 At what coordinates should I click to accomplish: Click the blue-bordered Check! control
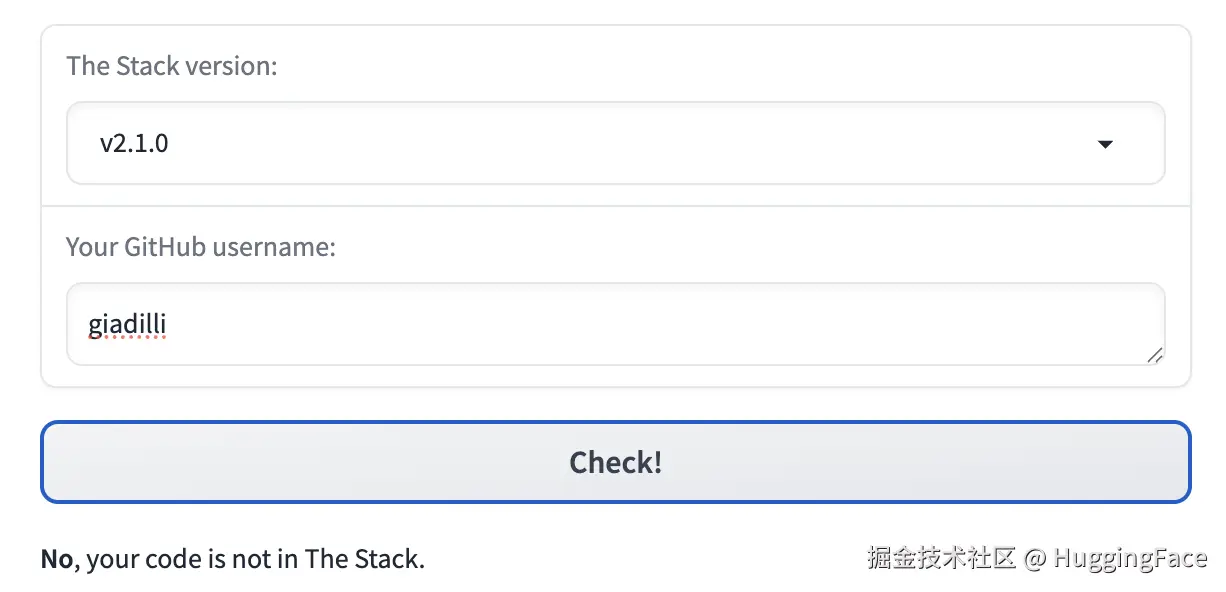point(614,461)
